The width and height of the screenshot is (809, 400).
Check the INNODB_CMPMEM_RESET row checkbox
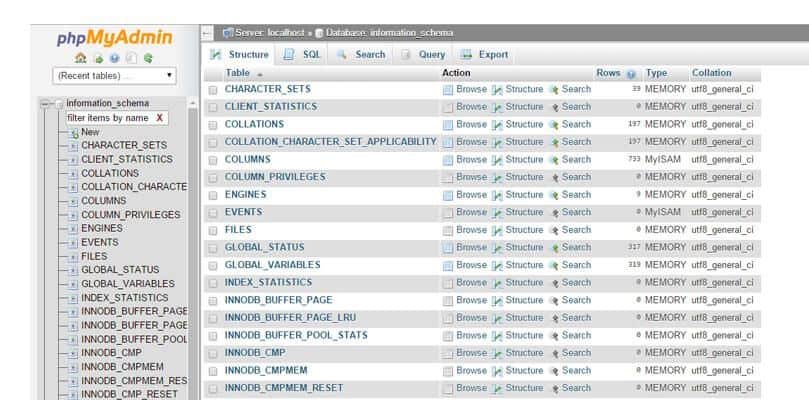point(213,389)
